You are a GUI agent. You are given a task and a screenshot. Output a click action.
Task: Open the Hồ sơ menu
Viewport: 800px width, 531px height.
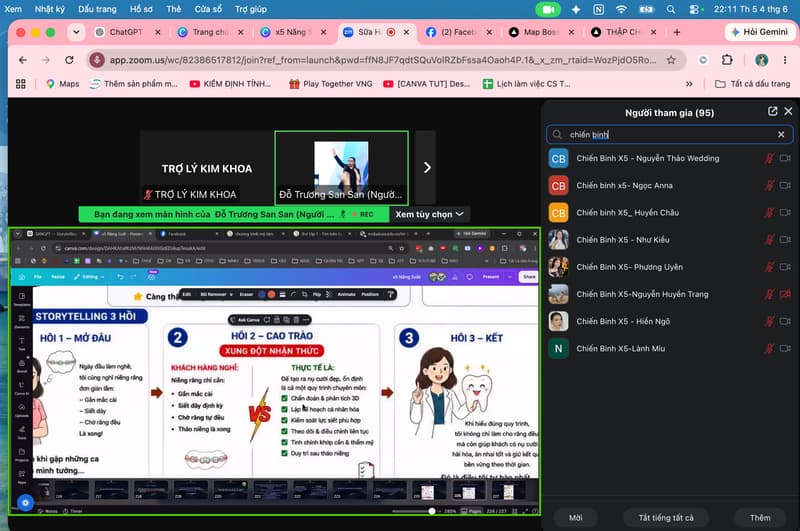pos(141,9)
